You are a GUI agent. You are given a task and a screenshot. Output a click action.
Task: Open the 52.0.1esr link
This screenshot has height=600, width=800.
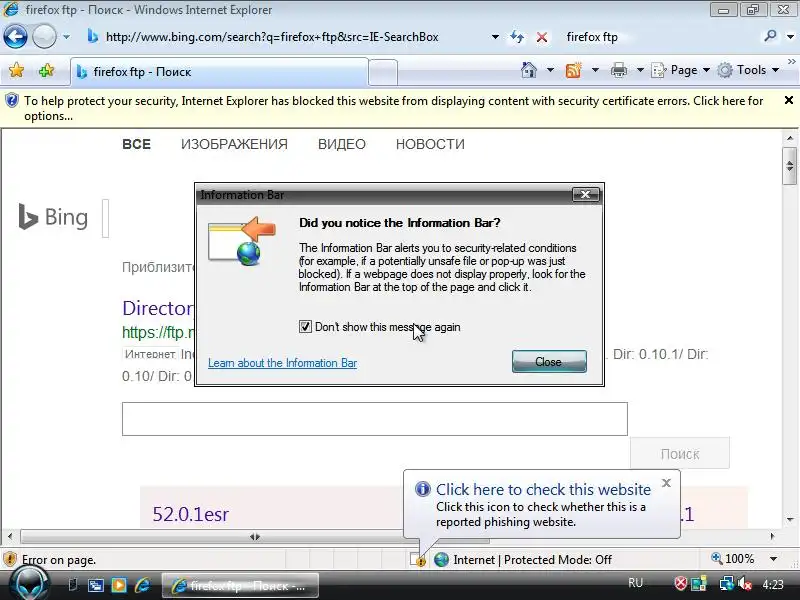tap(190, 514)
